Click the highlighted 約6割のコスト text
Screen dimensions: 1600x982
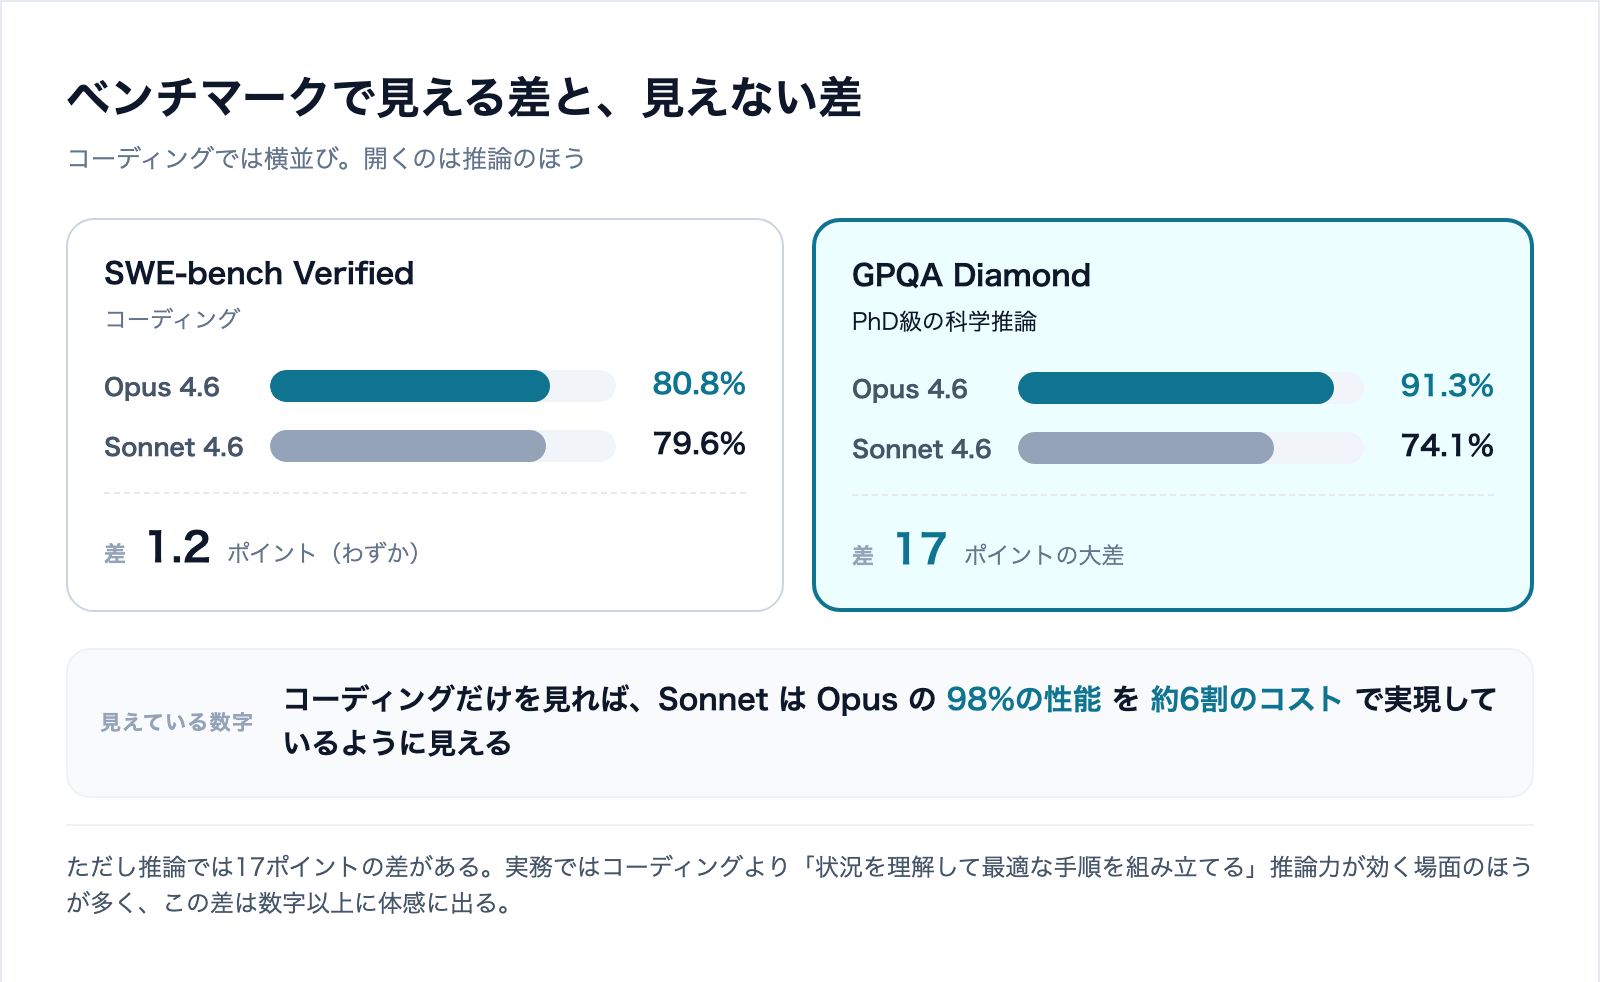point(1246,699)
